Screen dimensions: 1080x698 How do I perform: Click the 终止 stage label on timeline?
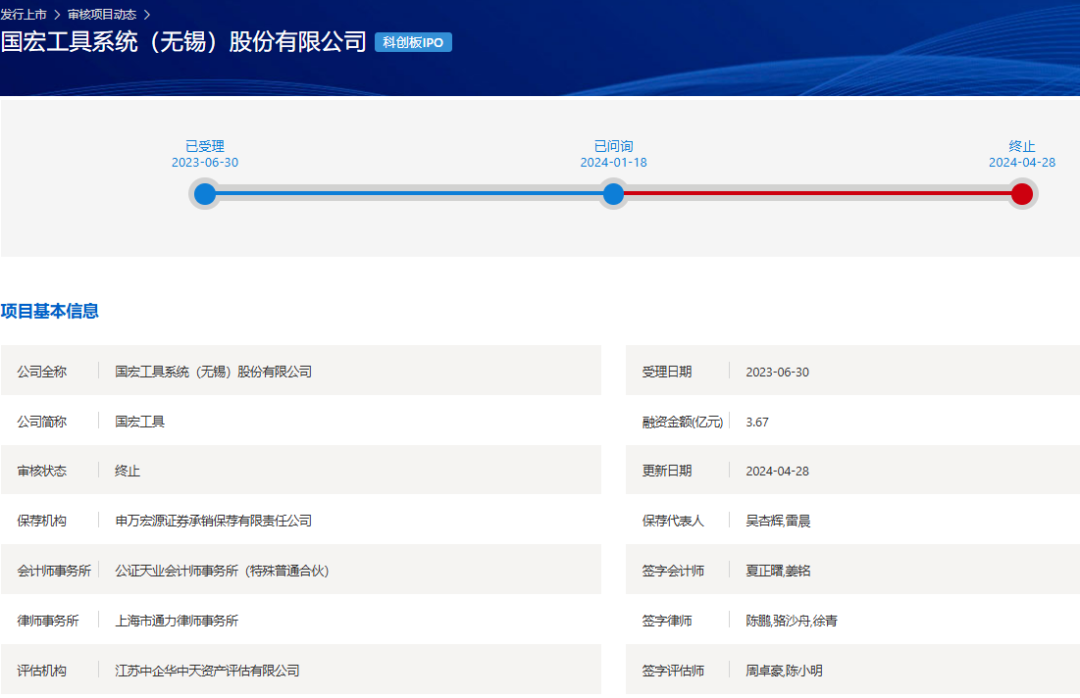[x=1022, y=146]
